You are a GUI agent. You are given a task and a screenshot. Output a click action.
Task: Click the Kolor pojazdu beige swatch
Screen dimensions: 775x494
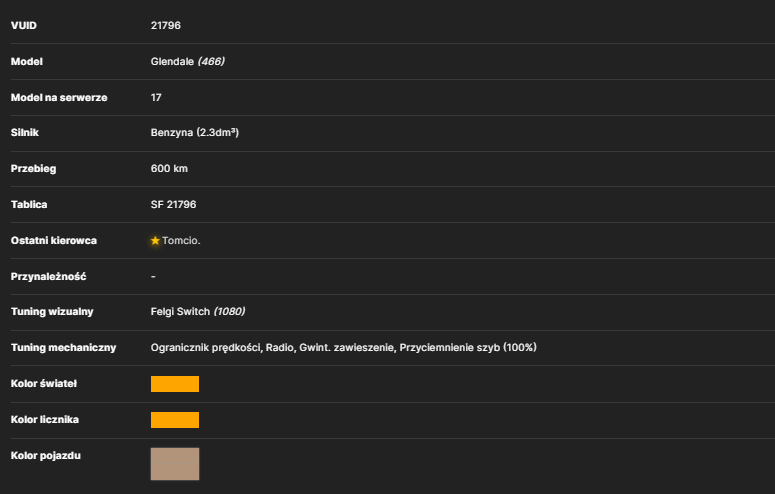point(175,464)
